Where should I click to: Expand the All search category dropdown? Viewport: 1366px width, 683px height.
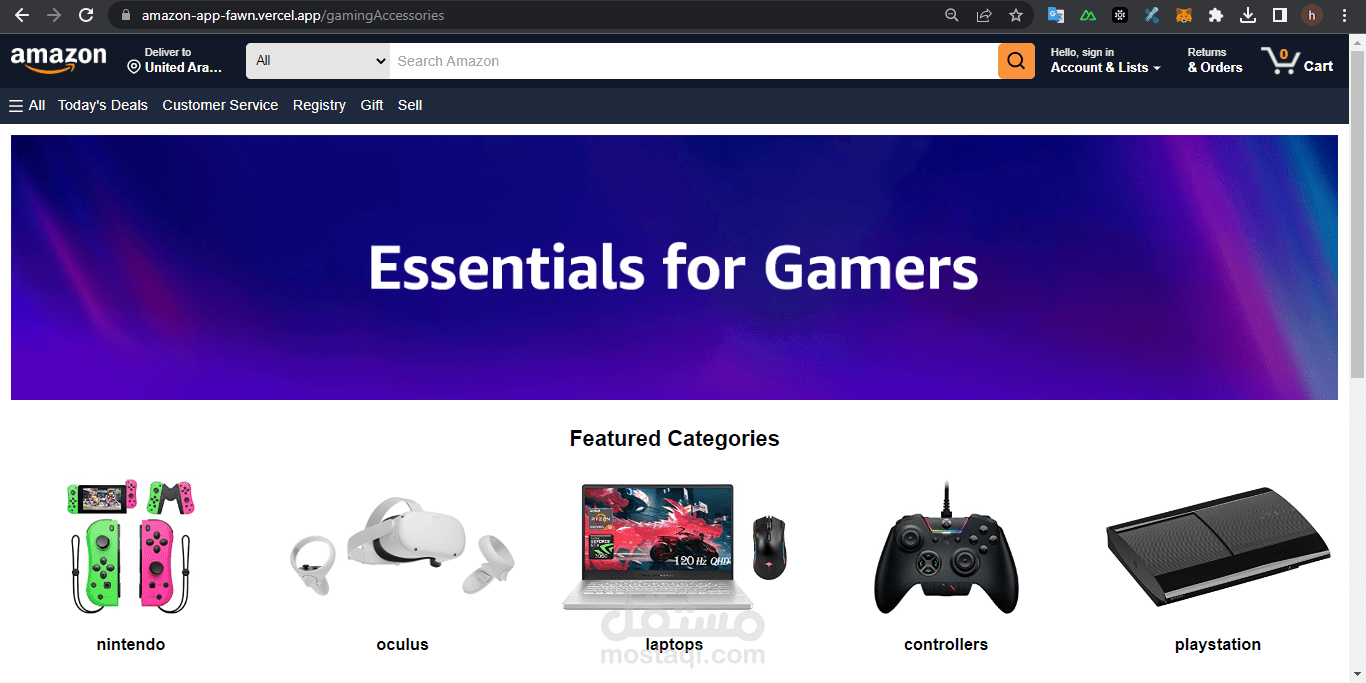tap(318, 61)
